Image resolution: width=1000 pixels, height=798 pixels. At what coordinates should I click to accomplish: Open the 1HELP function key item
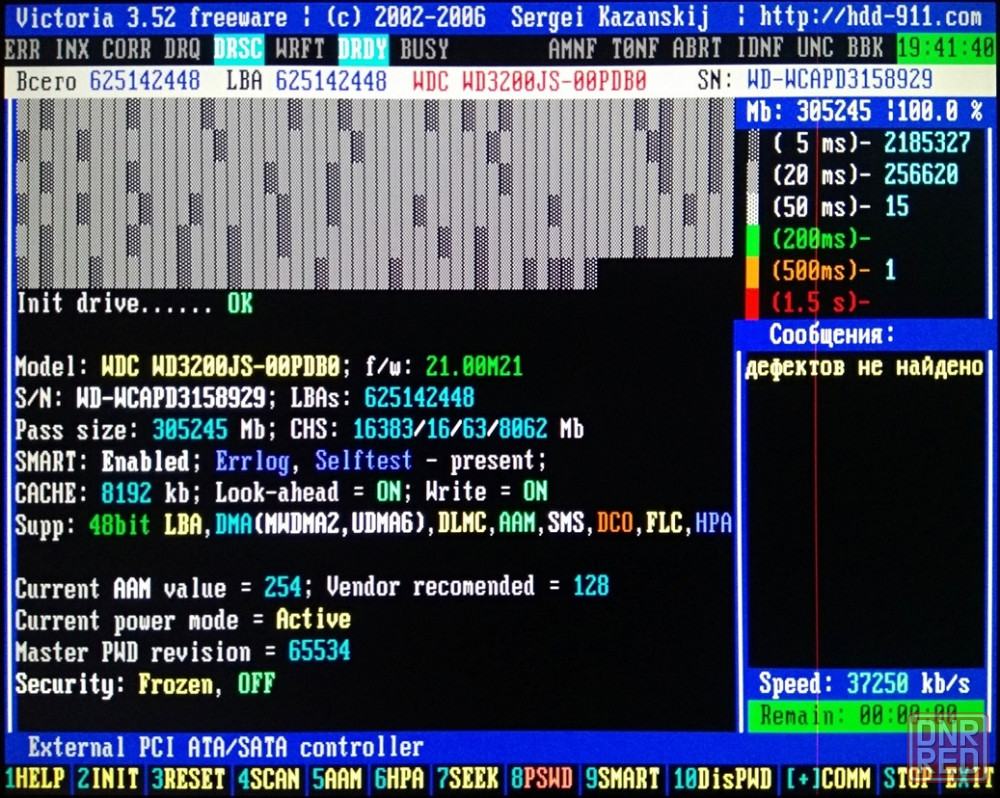tap(34, 778)
